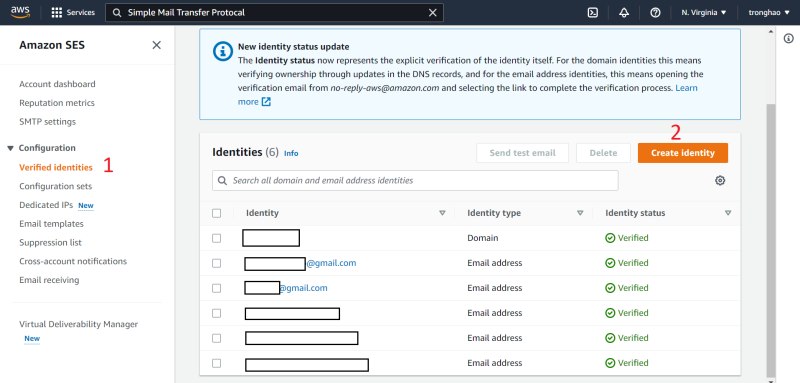Tick the select-all identities checkbox
The height and width of the screenshot is (383, 800).
(x=216, y=213)
